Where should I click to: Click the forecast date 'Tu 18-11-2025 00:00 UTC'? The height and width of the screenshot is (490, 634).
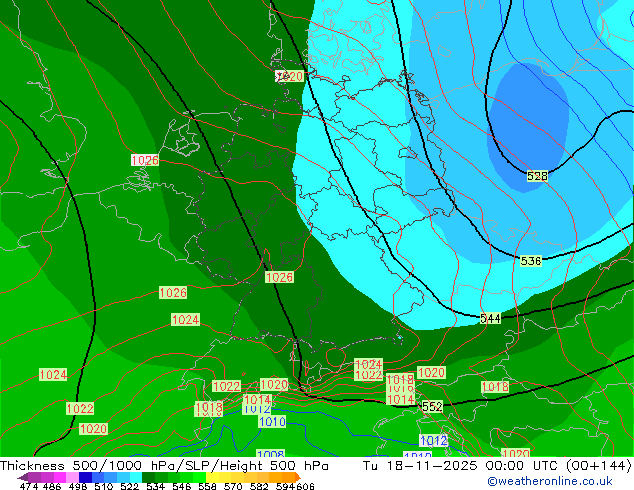[461, 466]
